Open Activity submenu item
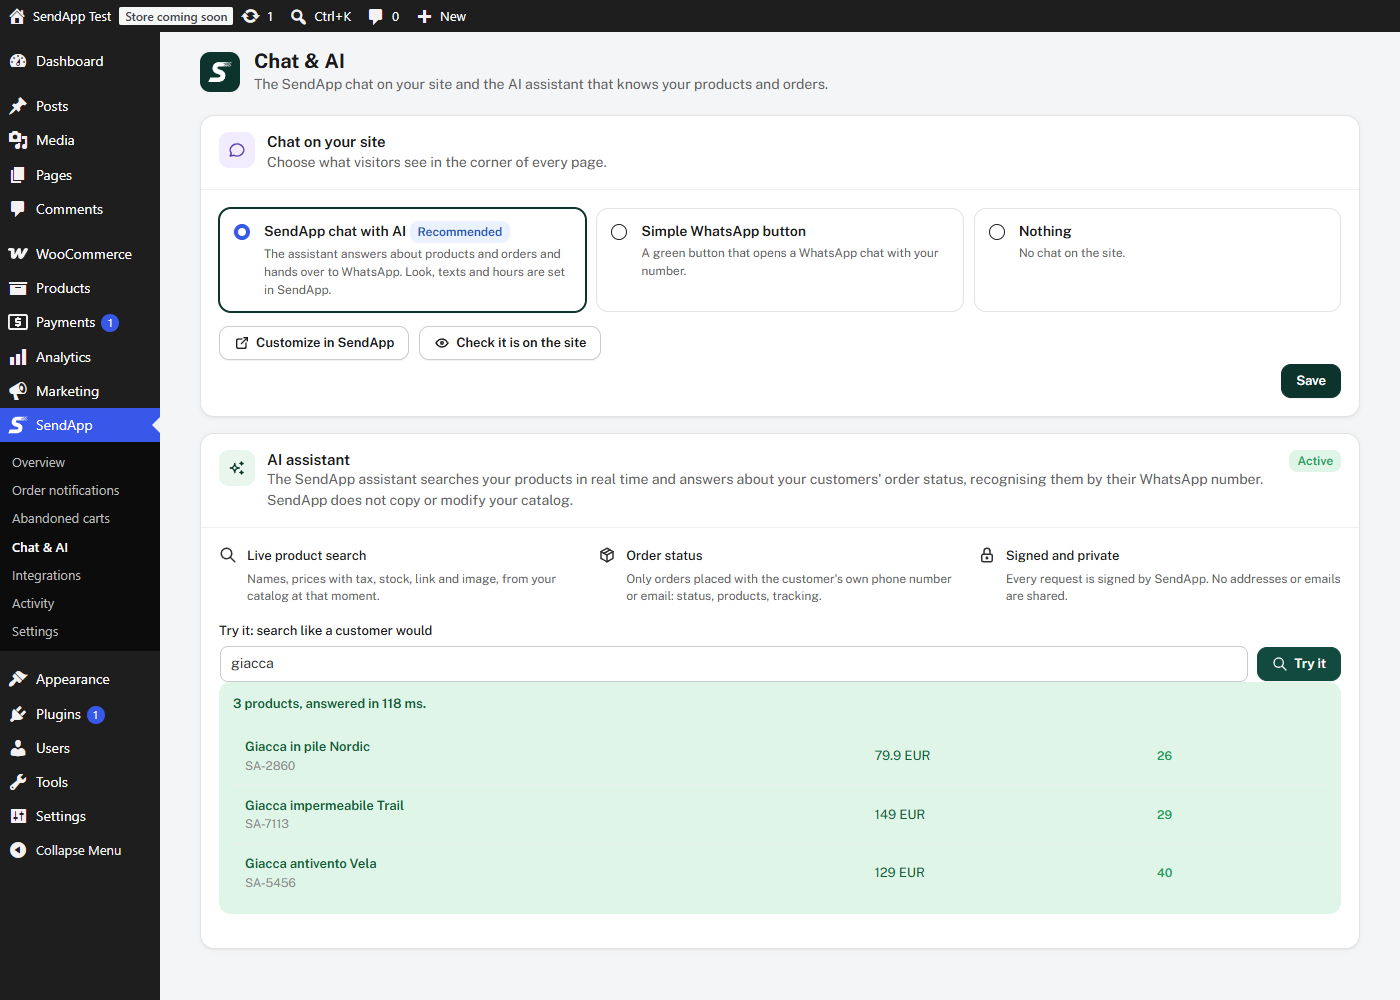The height and width of the screenshot is (1000, 1400). [x=33, y=603]
